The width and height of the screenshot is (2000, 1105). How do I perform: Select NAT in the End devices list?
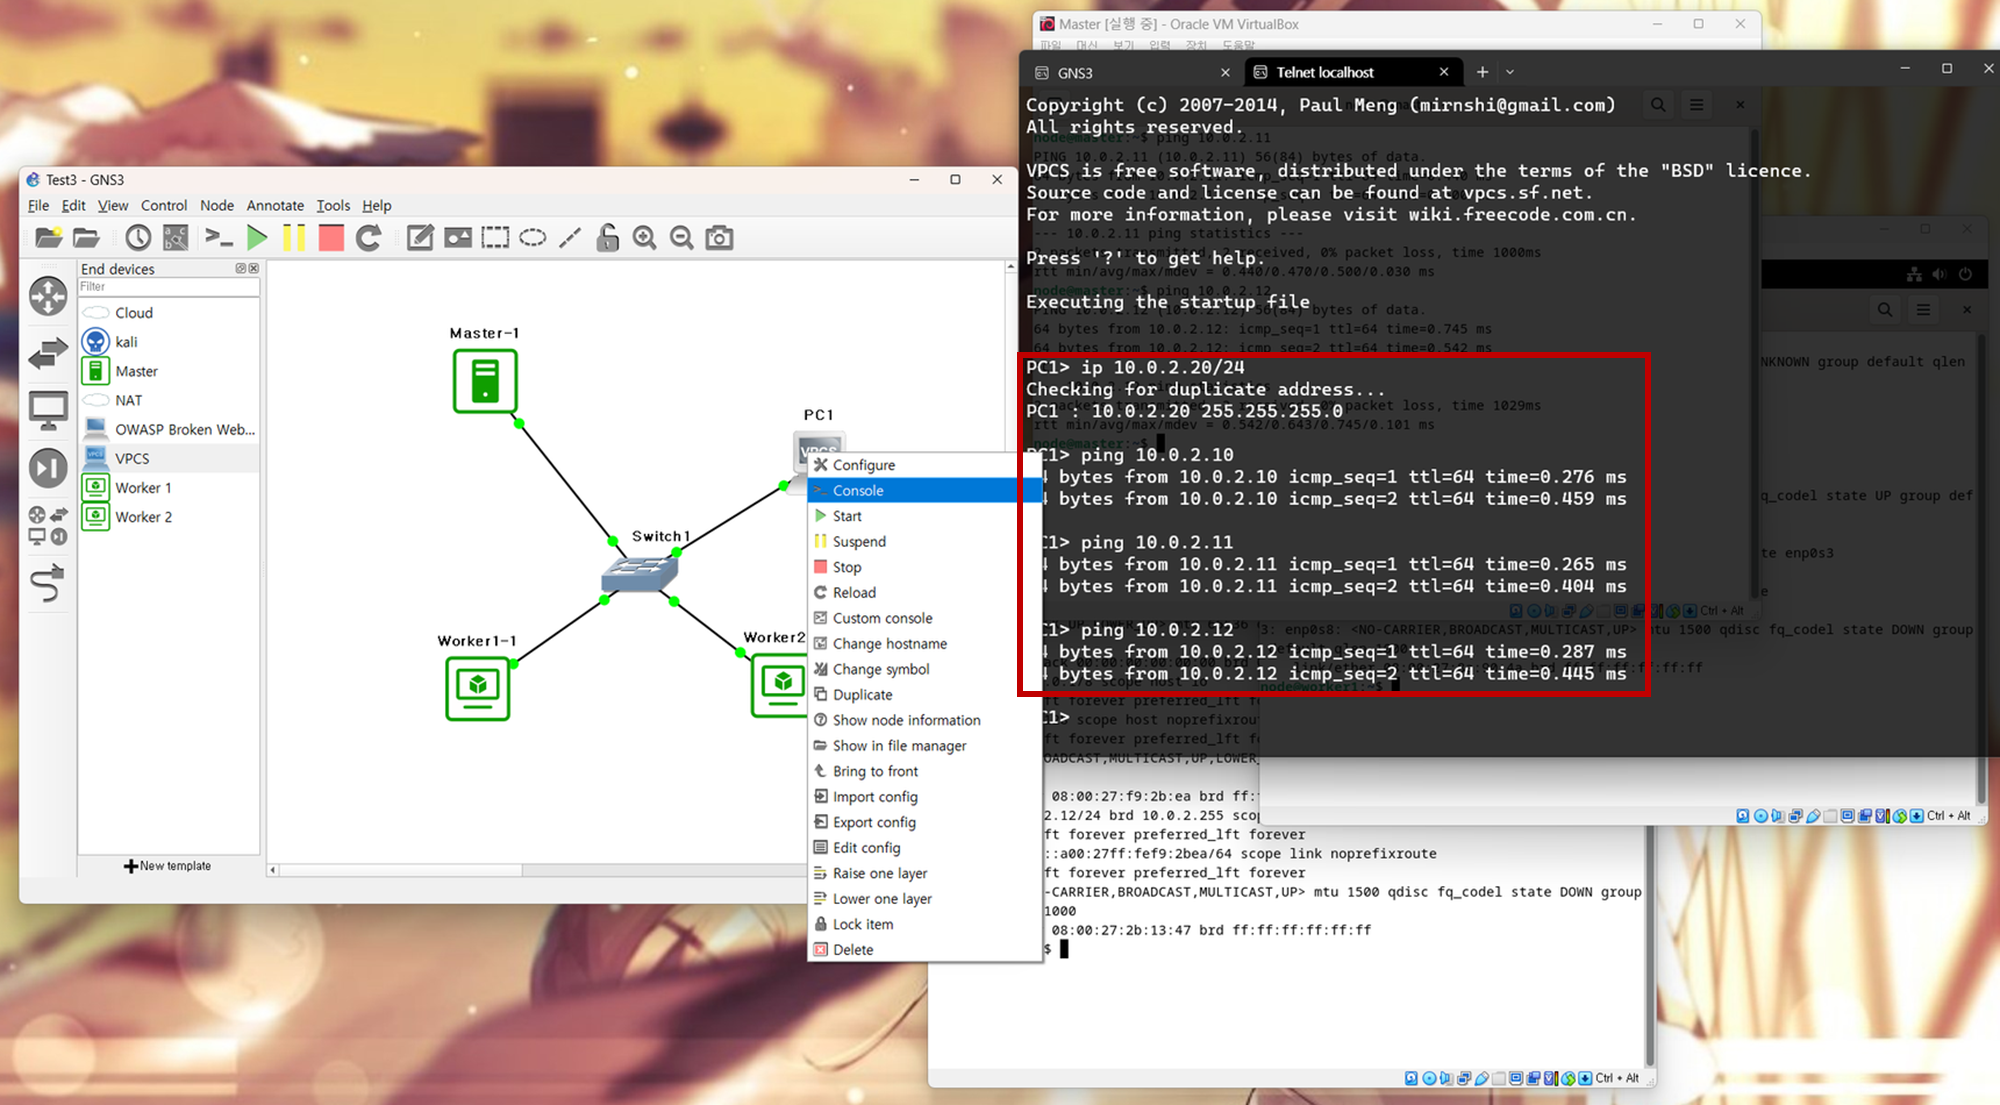click(x=169, y=400)
